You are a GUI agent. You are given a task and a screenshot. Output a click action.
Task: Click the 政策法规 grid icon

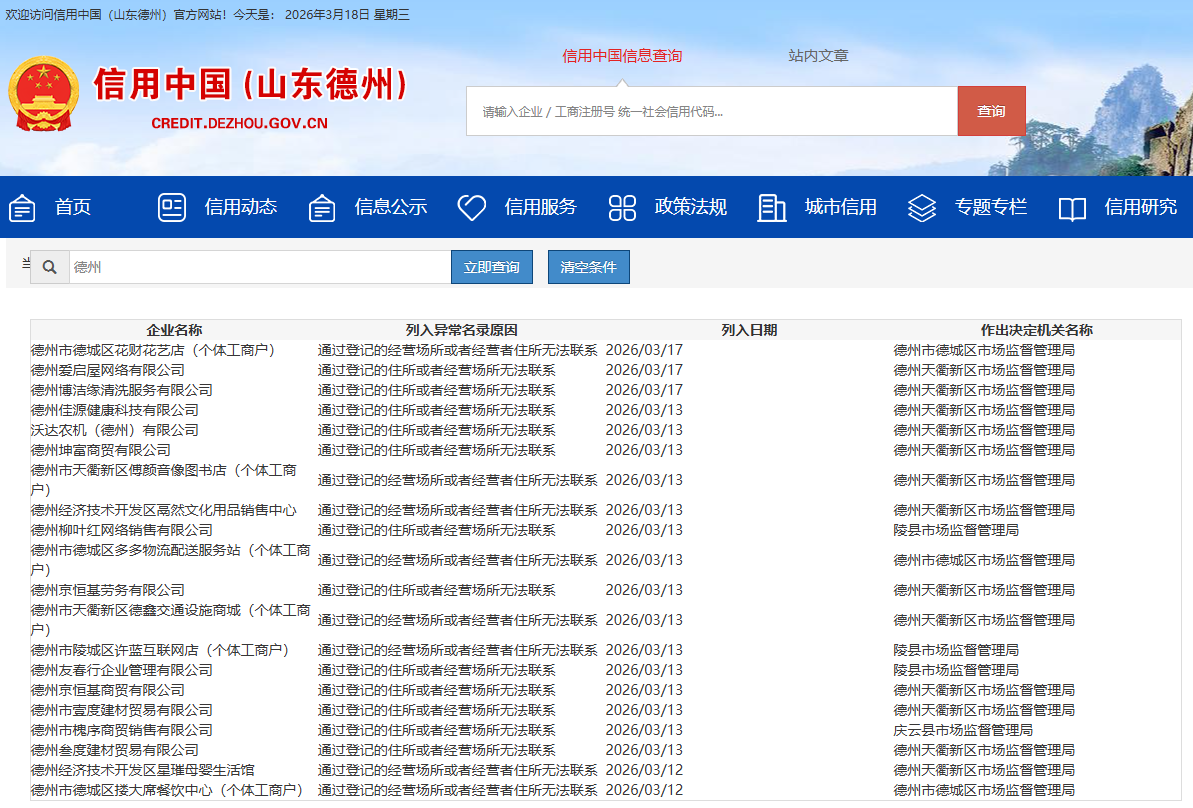point(622,208)
